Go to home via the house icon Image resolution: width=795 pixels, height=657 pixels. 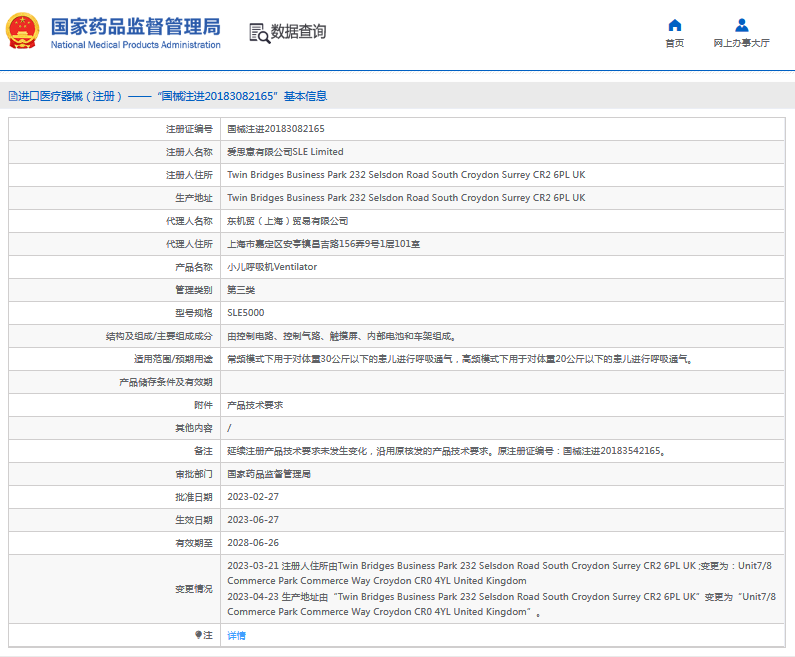[674, 25]
